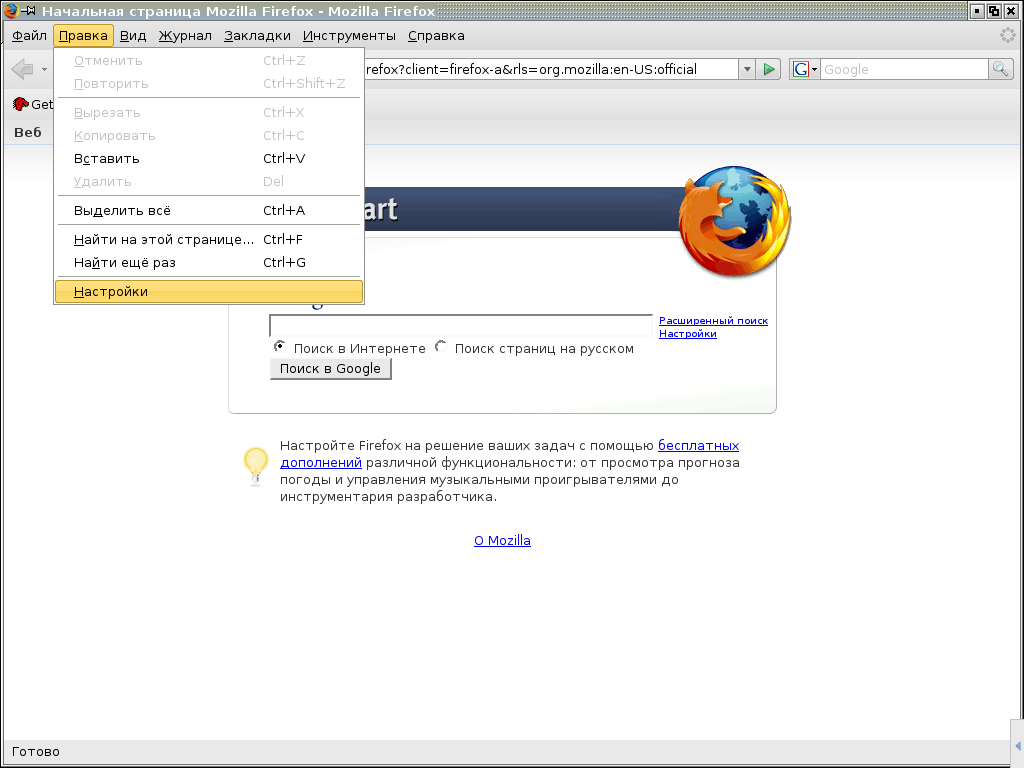Click the URL address bar
This screenshot has width=1024, height=768.
(551, 69)
